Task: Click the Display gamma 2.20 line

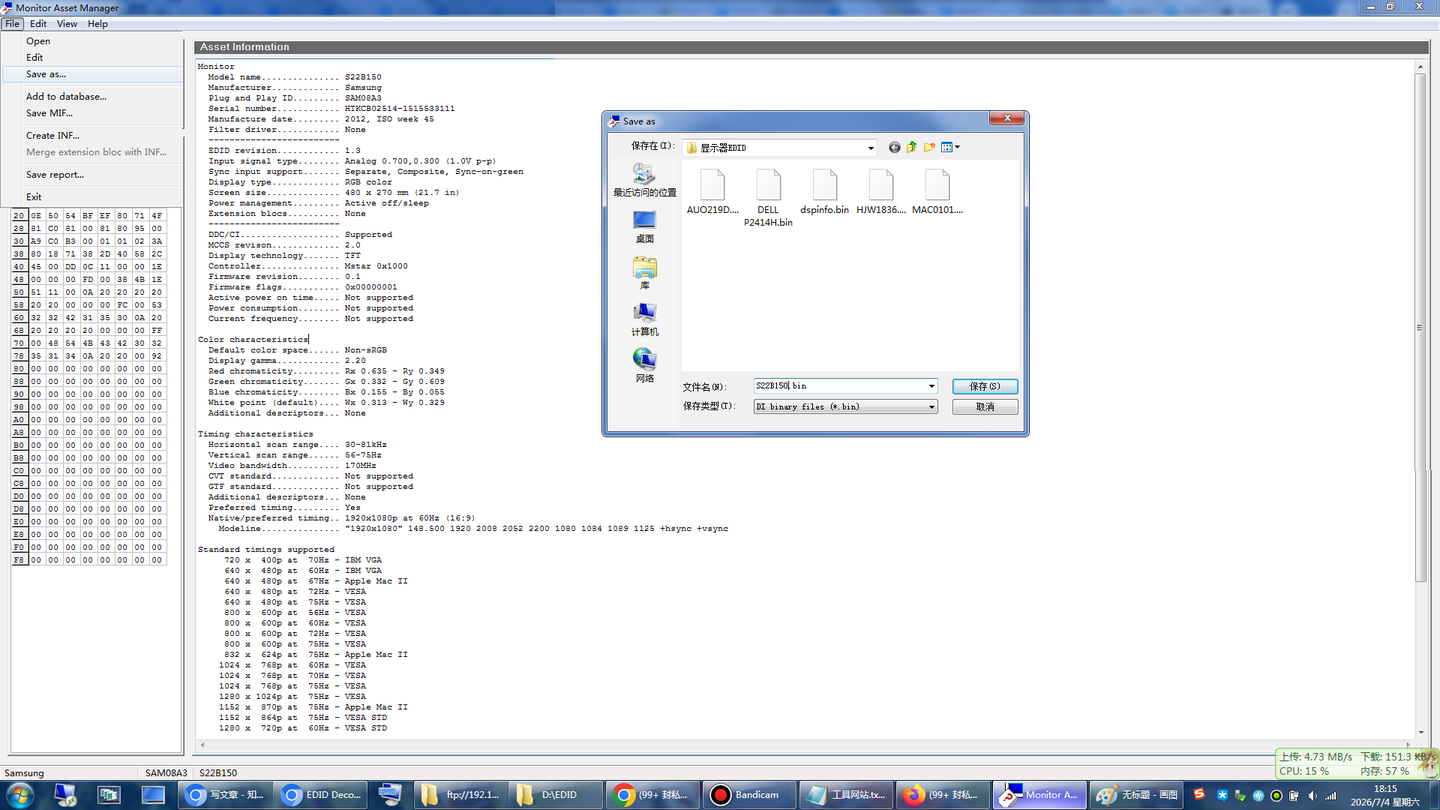Action: coord(286,361)
